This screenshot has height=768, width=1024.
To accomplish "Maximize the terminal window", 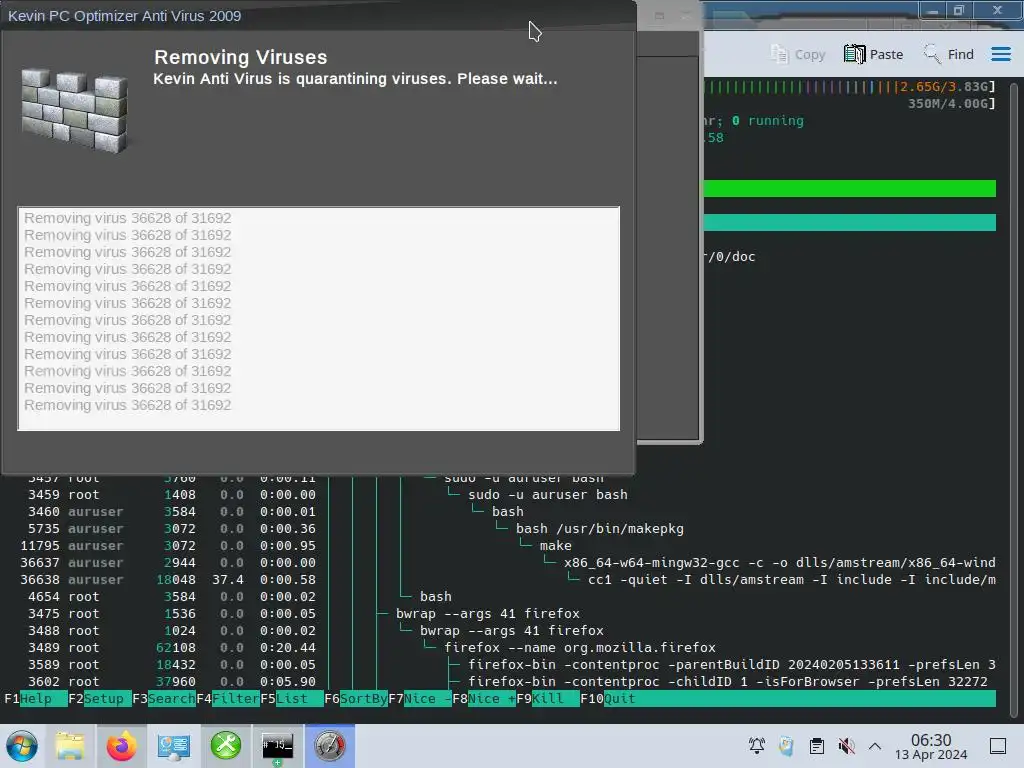I will [x=959, y=10].
